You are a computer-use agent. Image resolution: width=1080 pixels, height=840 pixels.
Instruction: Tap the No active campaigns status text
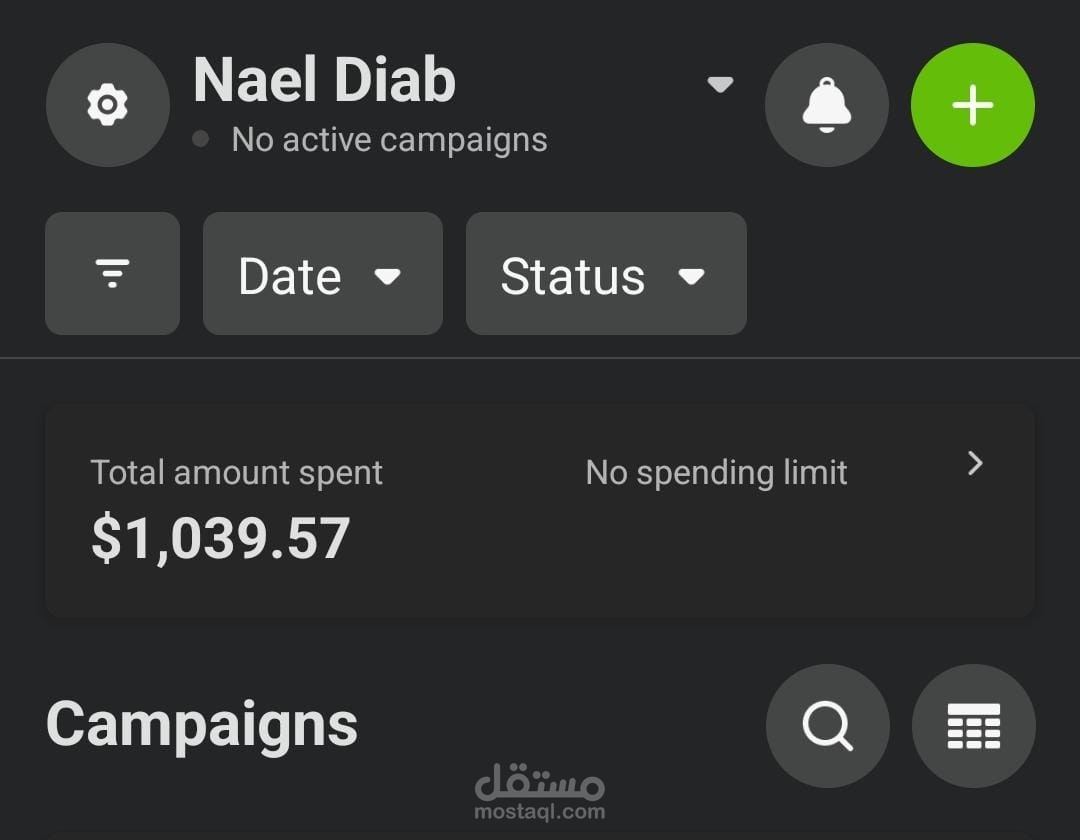click(389, 139)
